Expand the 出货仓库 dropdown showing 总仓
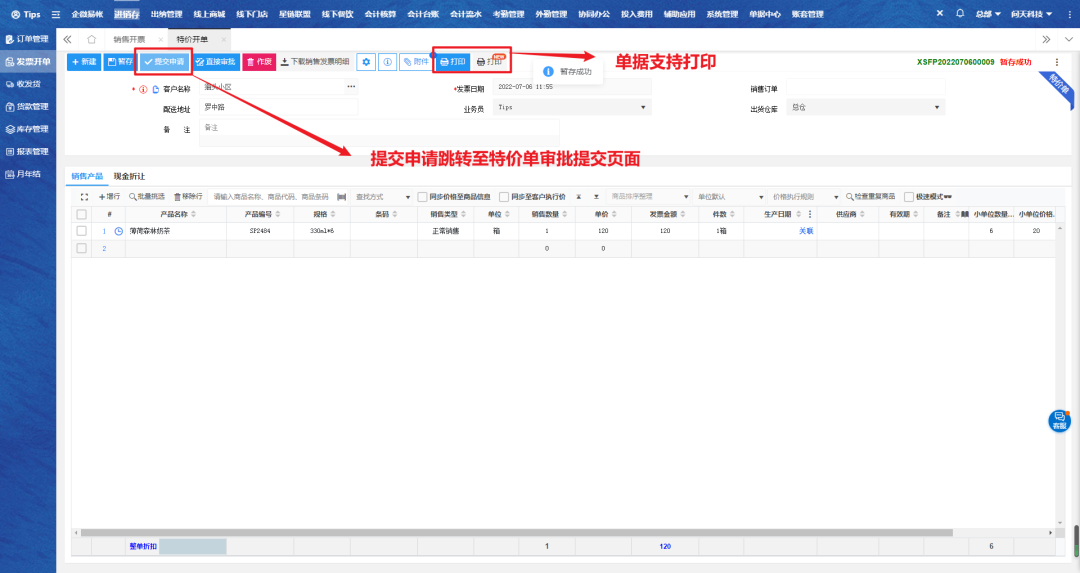1080x573 pixels. click(x=865, y=107)
